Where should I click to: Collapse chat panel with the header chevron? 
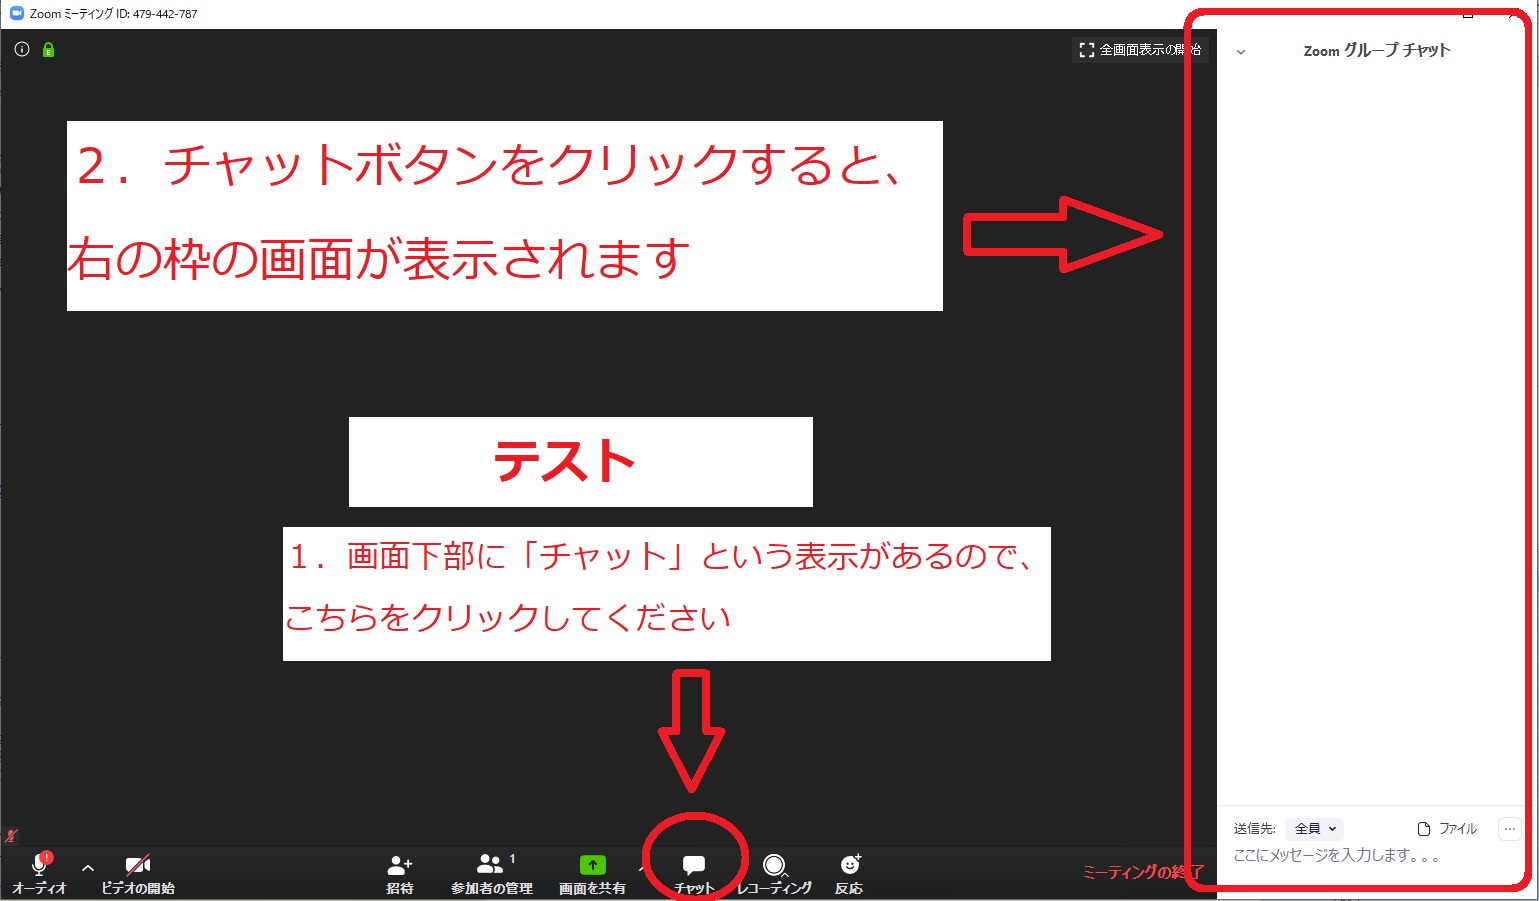click(x=1241, y=52)
